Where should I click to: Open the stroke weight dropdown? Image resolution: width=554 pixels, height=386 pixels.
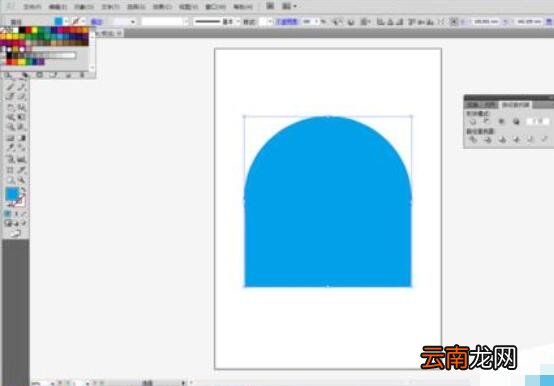[x=133, y=22]
